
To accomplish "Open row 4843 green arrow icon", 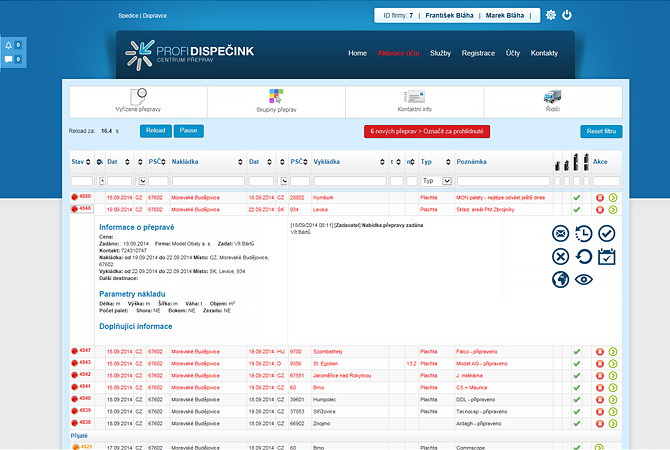I will point(613,364).
